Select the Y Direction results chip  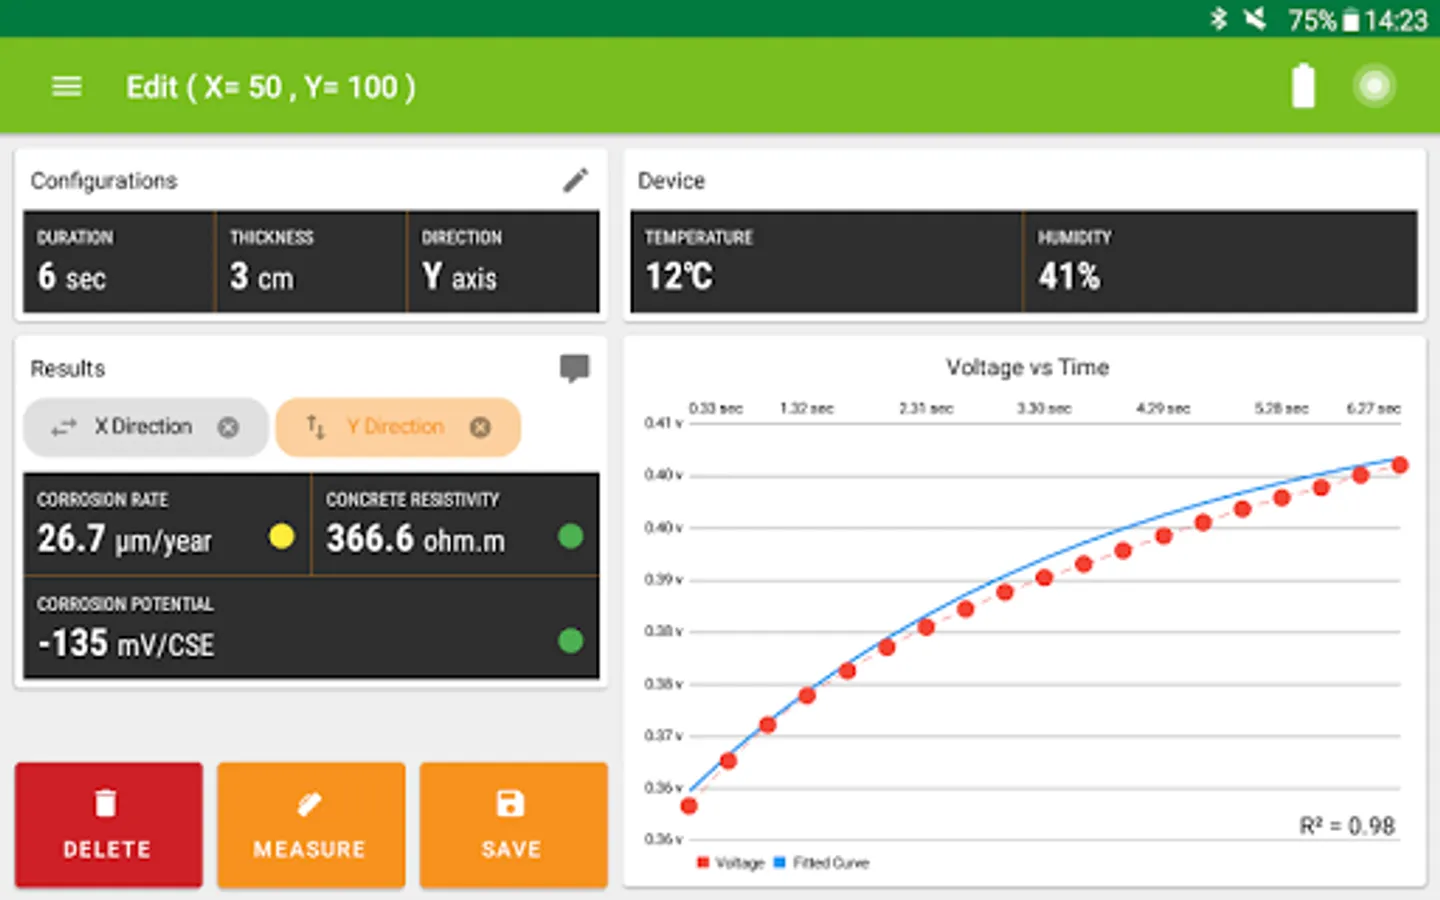click(x=398, y=427)
